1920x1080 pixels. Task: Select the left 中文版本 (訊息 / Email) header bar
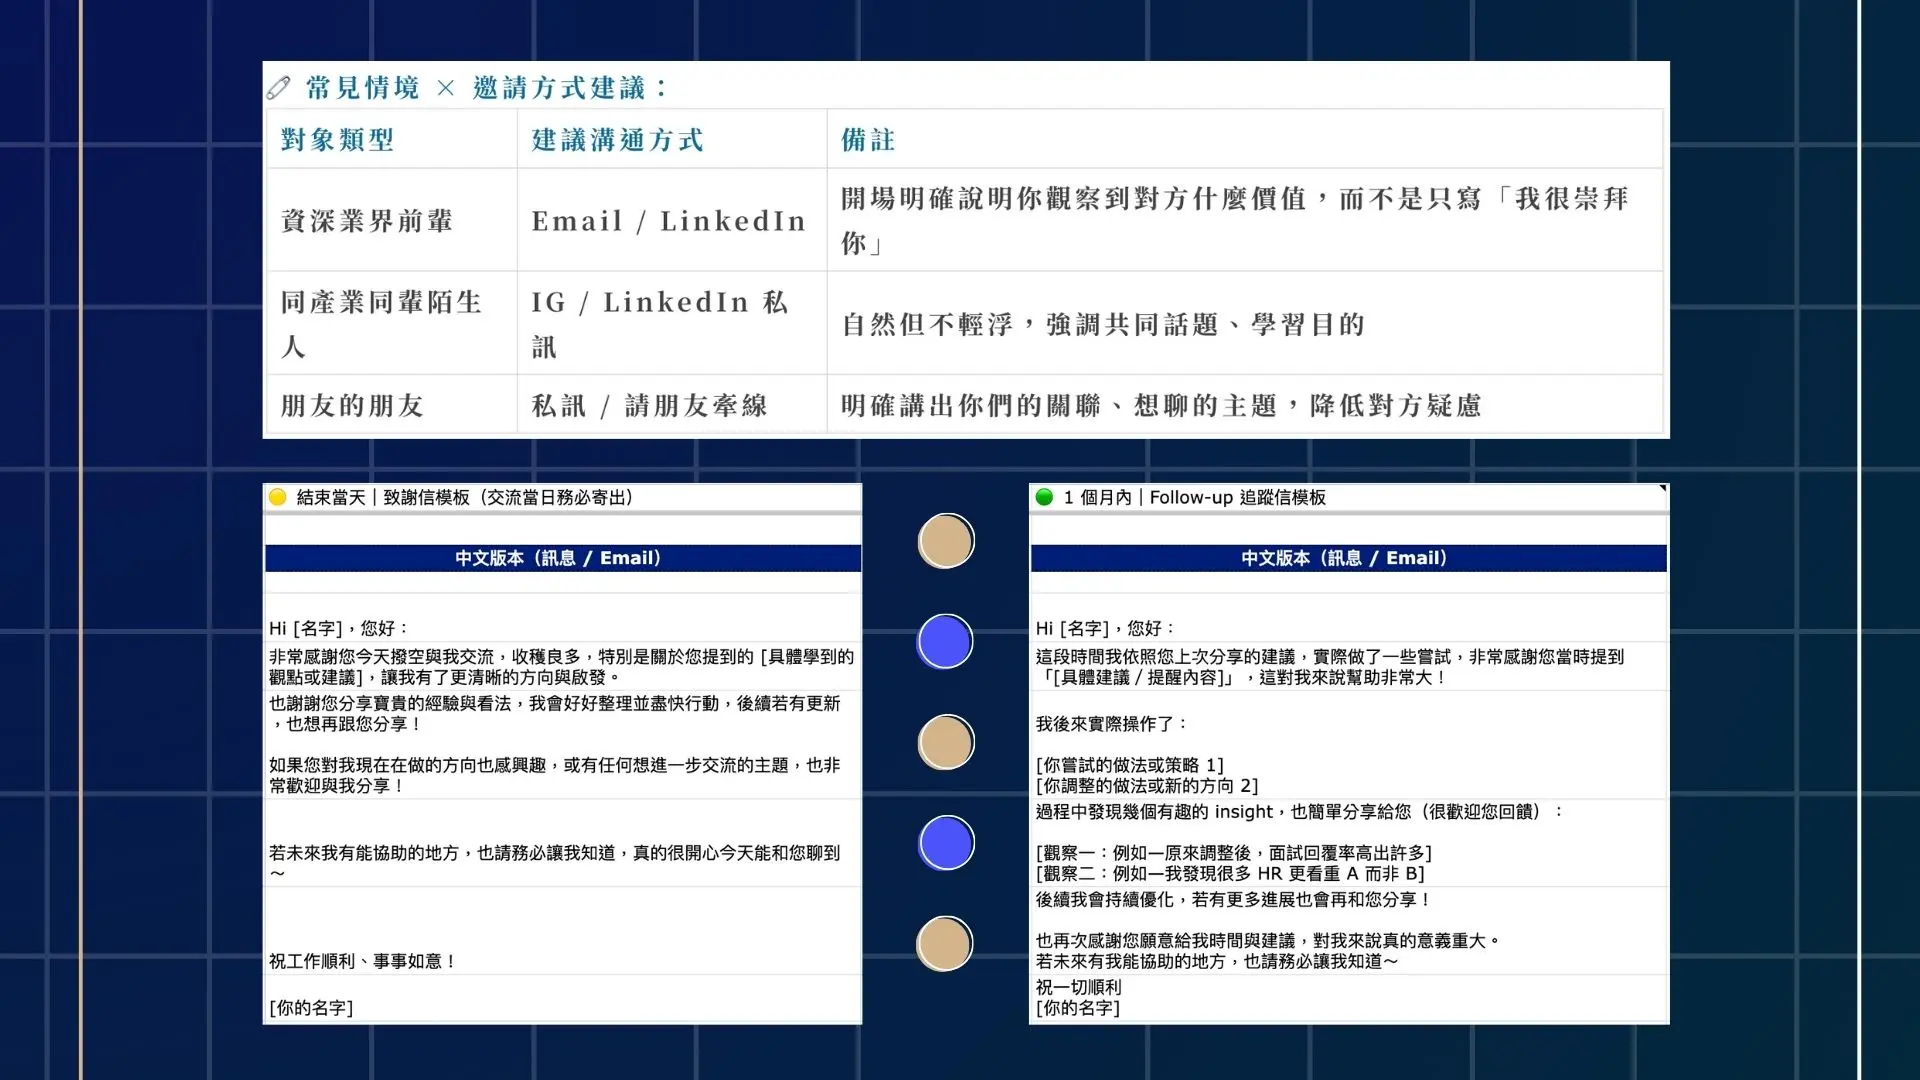[562, 558]
